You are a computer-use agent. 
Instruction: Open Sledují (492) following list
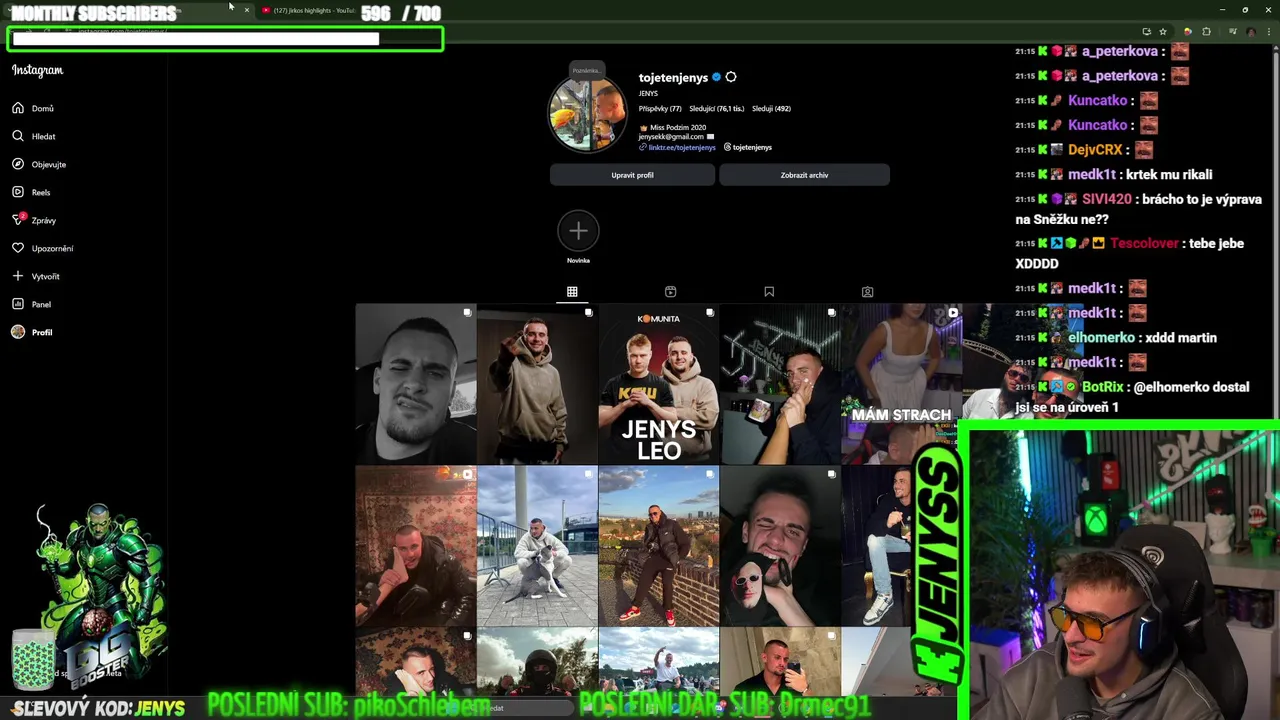[x=771, y=108]
